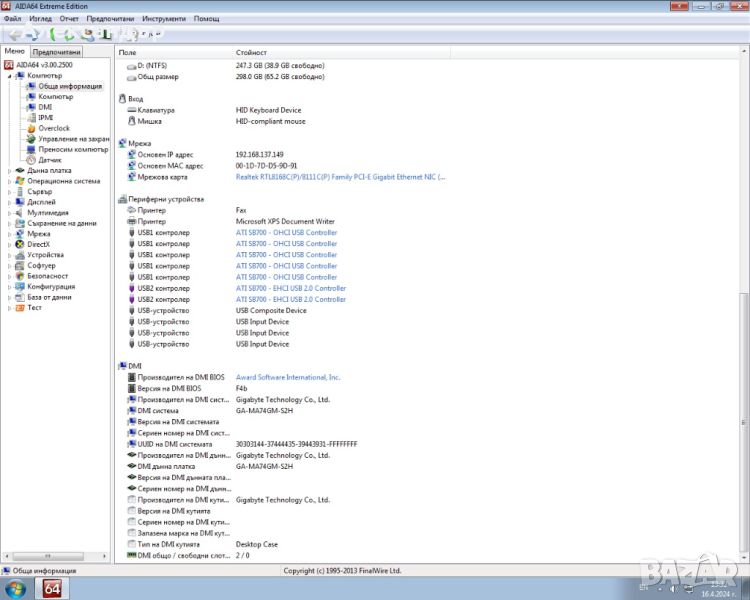Click the Стойност column header
This screenshot has width=750, height=600.
tap(251, 52)
